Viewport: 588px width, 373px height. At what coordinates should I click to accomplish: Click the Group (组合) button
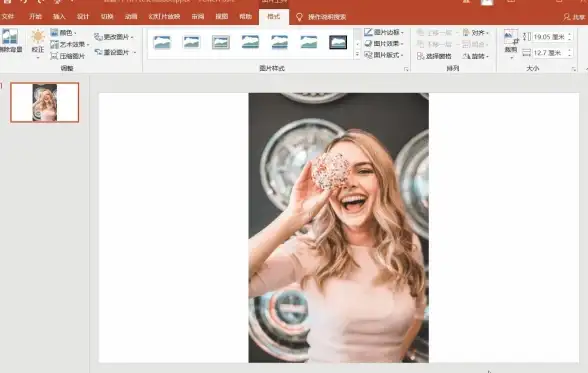[x=476, y=45]
